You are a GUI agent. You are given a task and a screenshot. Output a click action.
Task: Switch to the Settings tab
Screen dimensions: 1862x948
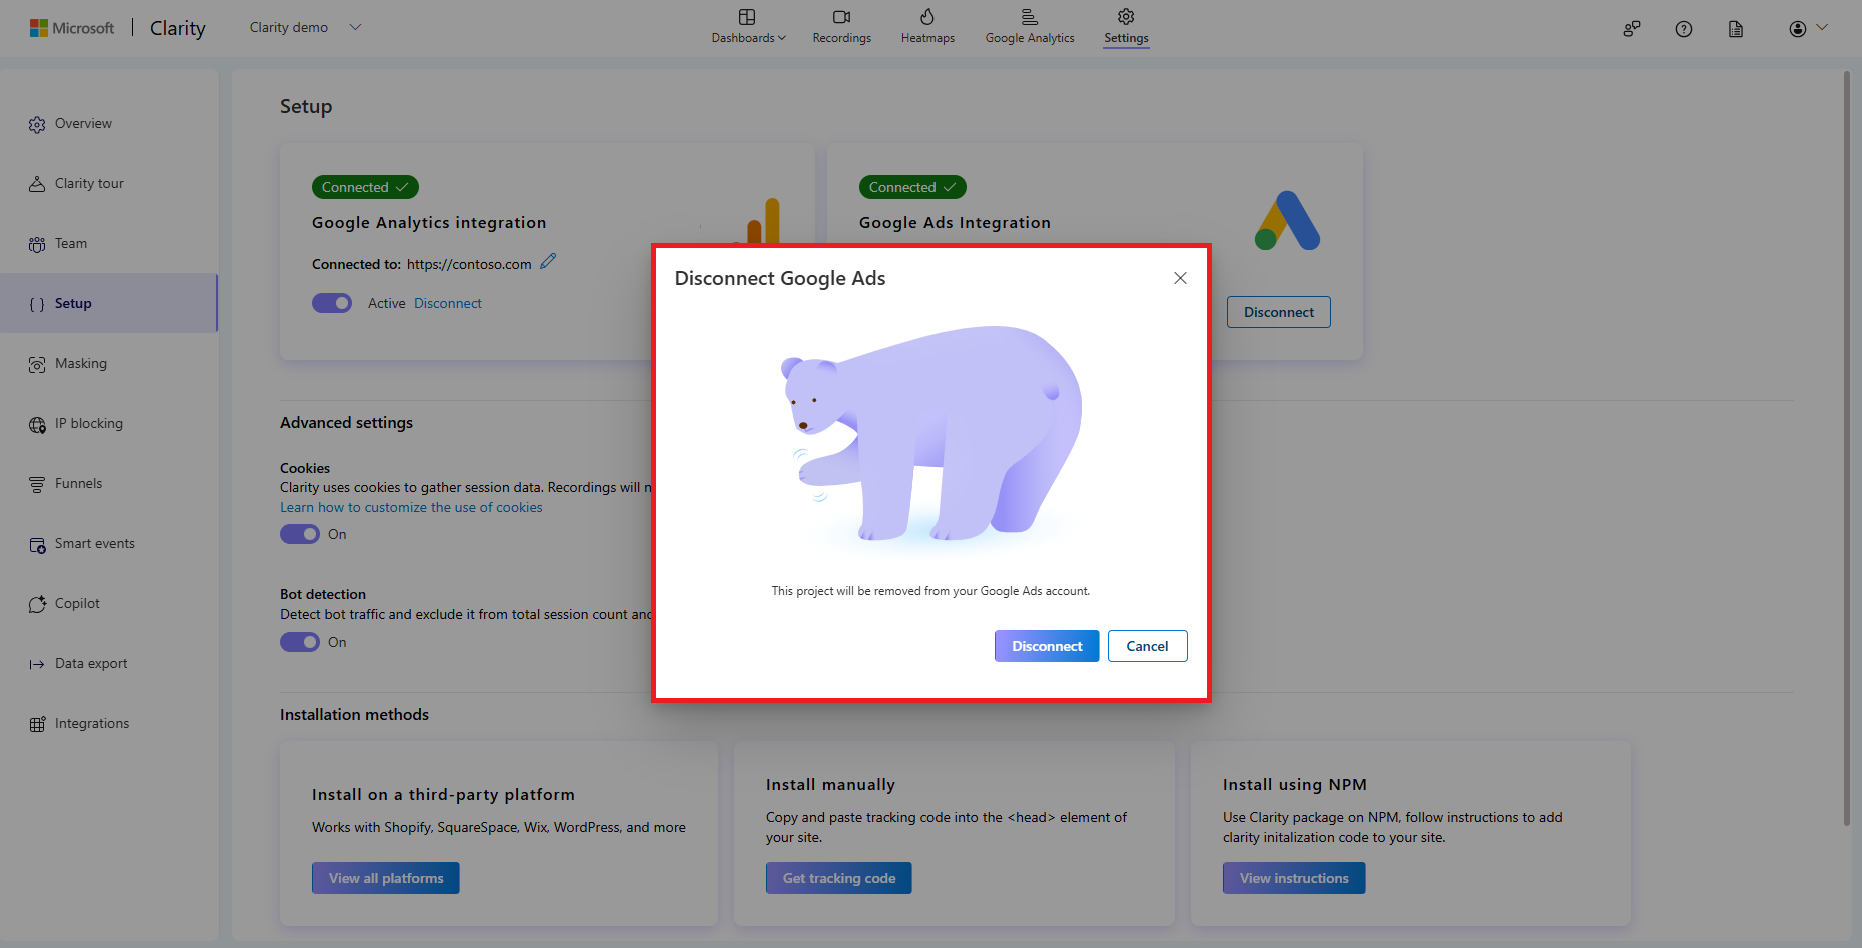pyautogui.click(x=1125, y=27)
